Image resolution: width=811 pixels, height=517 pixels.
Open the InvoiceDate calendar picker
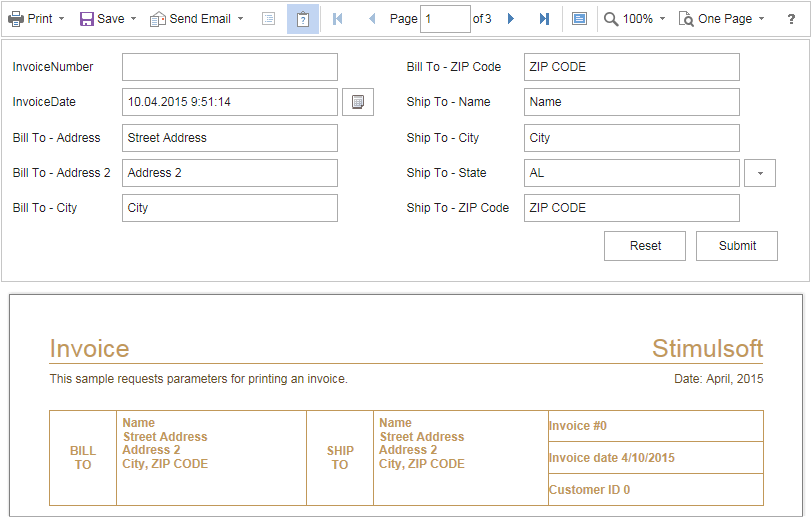click(358, 102)
